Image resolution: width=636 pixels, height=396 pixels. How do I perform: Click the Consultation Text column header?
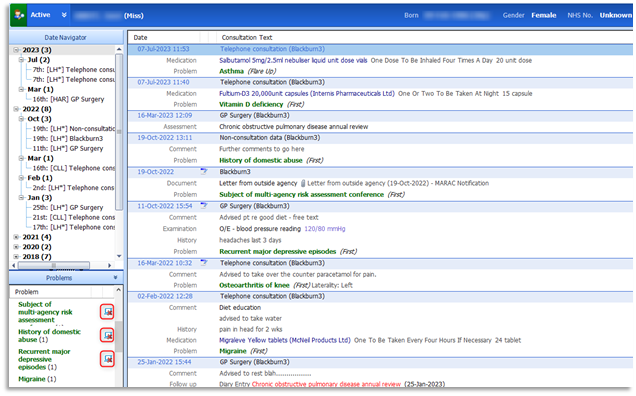(247, 37)
